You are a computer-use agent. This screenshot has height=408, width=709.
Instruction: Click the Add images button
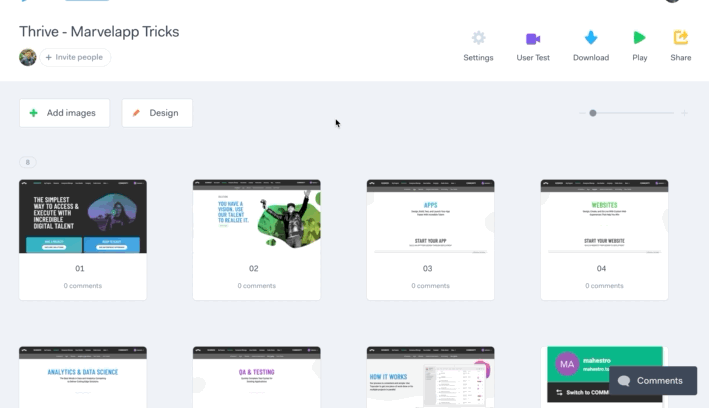pyautogui.click(x=64, y=113)
